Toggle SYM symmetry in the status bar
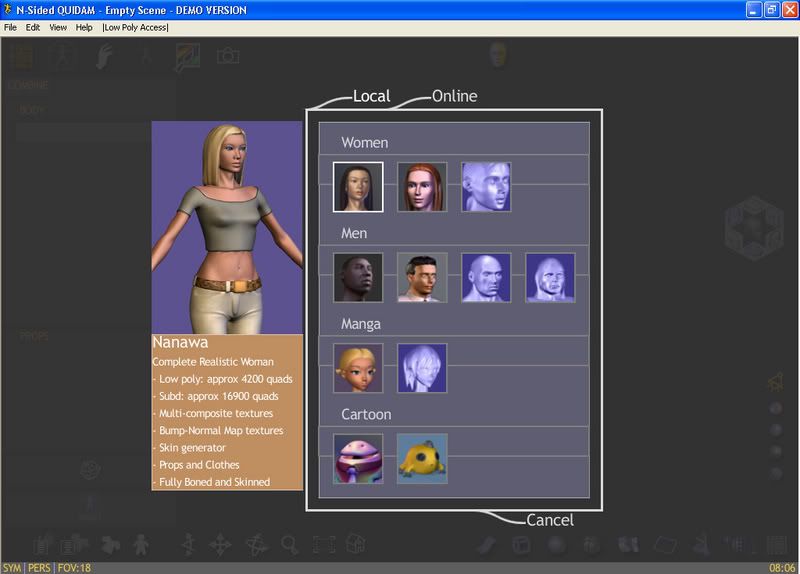 point(12,568)
